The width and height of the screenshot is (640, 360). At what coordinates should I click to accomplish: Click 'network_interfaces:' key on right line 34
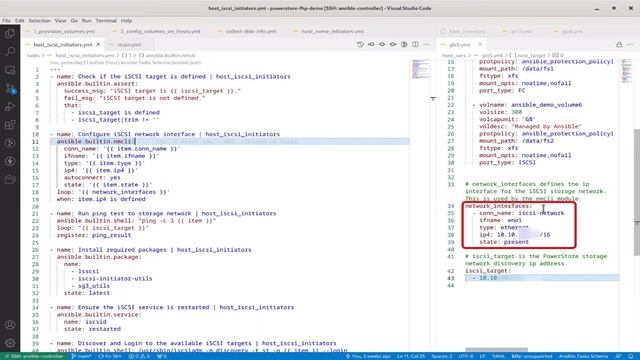pyautogui.click(x=498, y=206)
